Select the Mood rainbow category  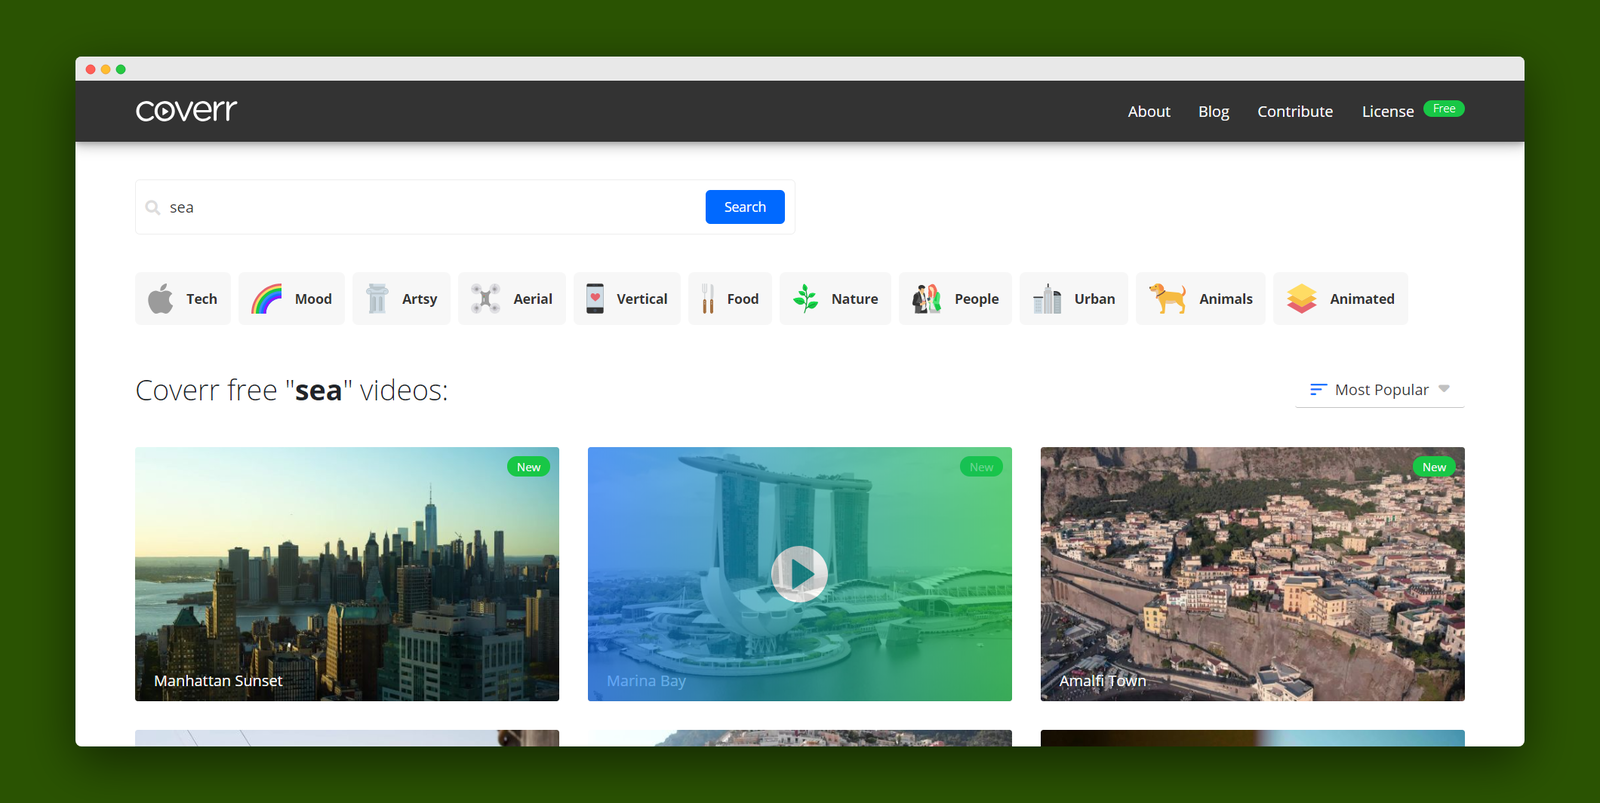(291, 299)
